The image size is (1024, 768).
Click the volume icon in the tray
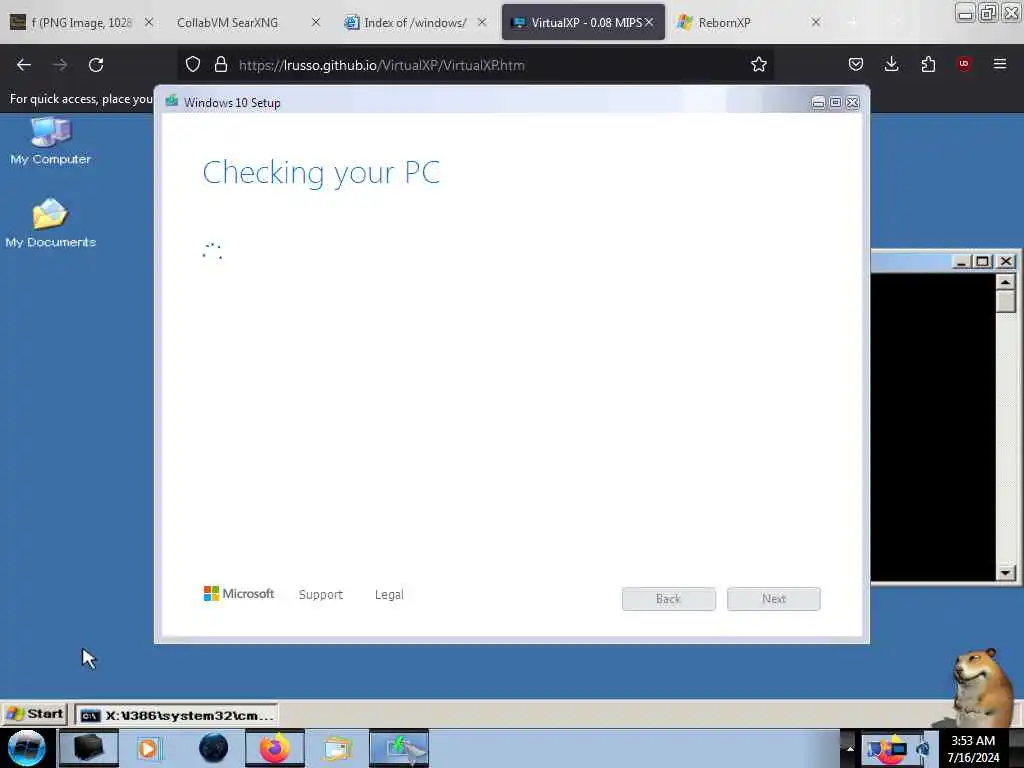[924, 749]
